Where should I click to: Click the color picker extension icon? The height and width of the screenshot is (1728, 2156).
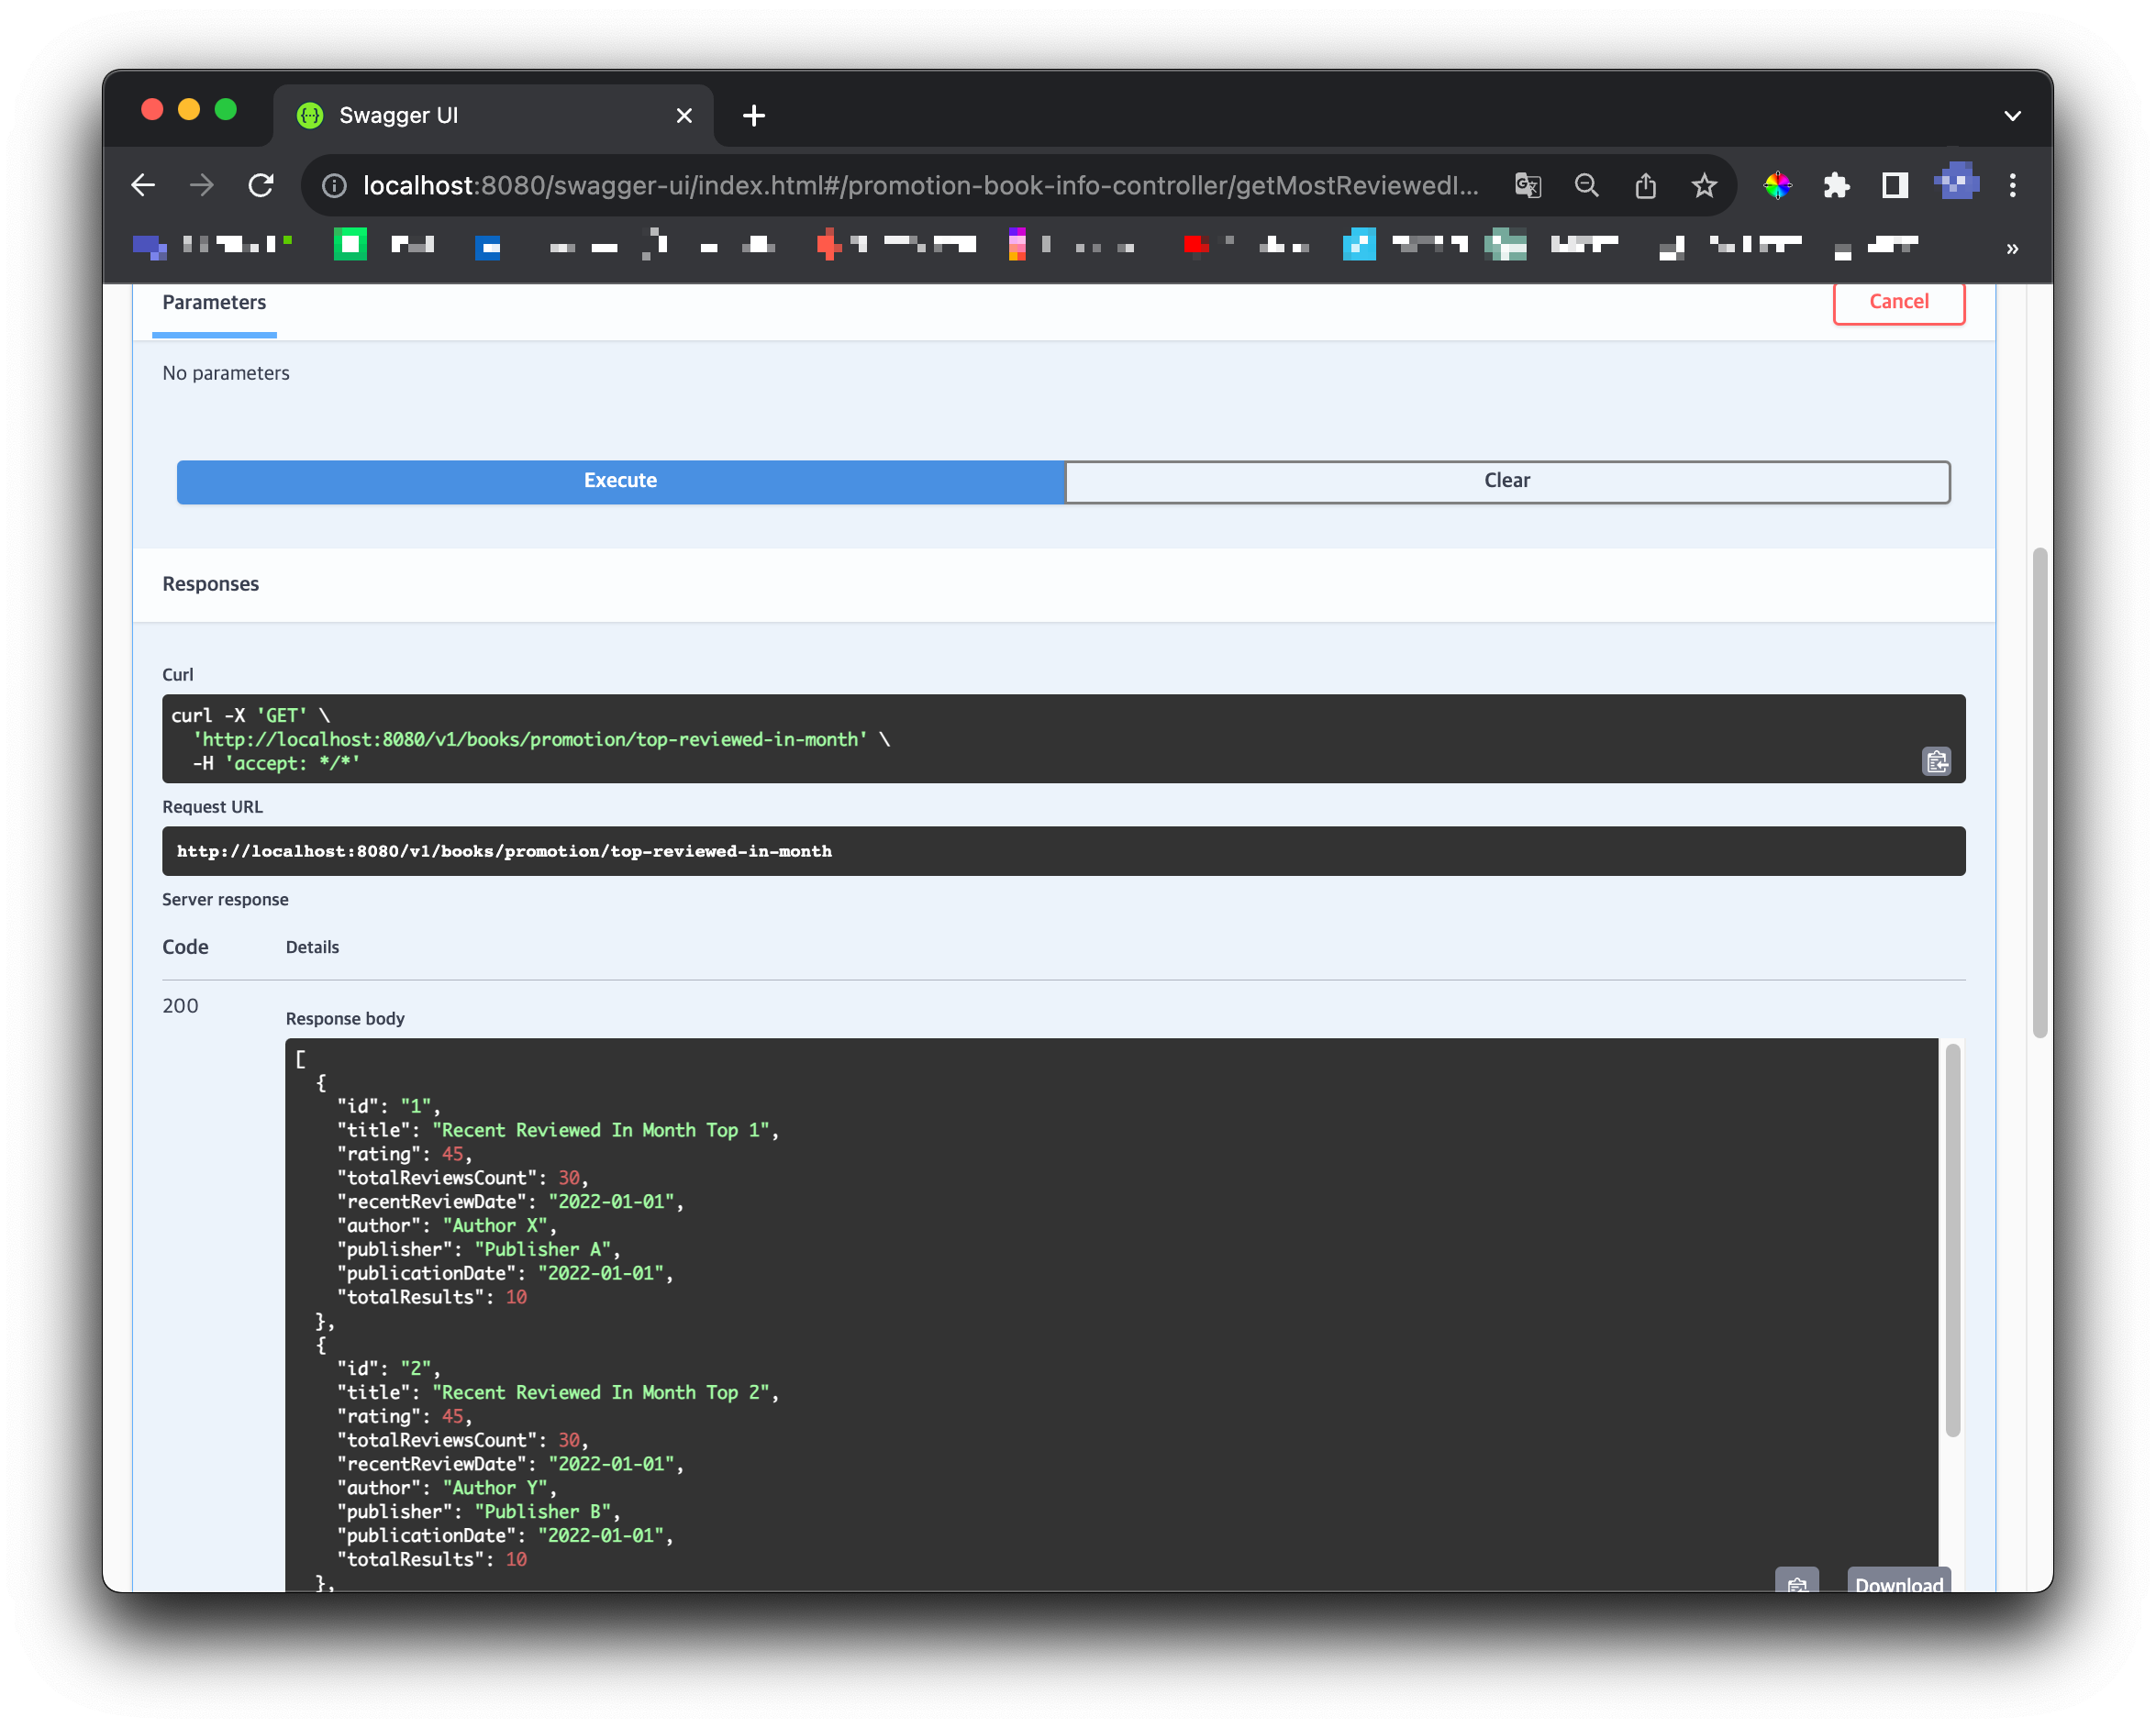[x=1777, y=185]
